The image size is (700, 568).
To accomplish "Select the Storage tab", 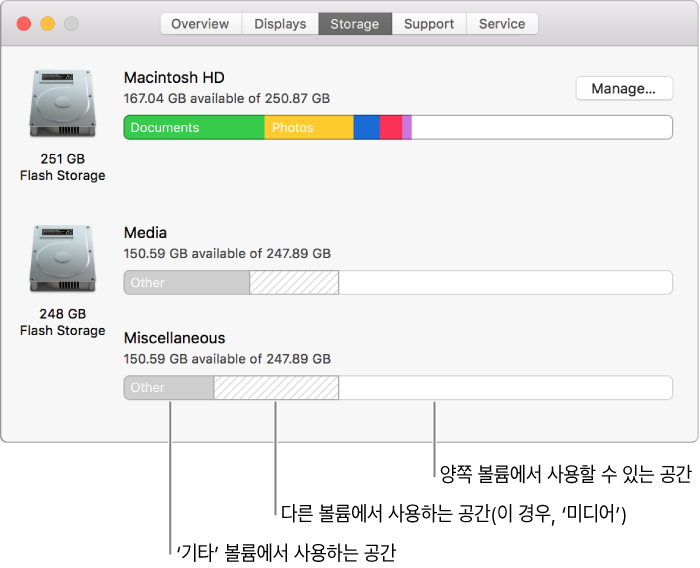I will click(x=355, y=24).
